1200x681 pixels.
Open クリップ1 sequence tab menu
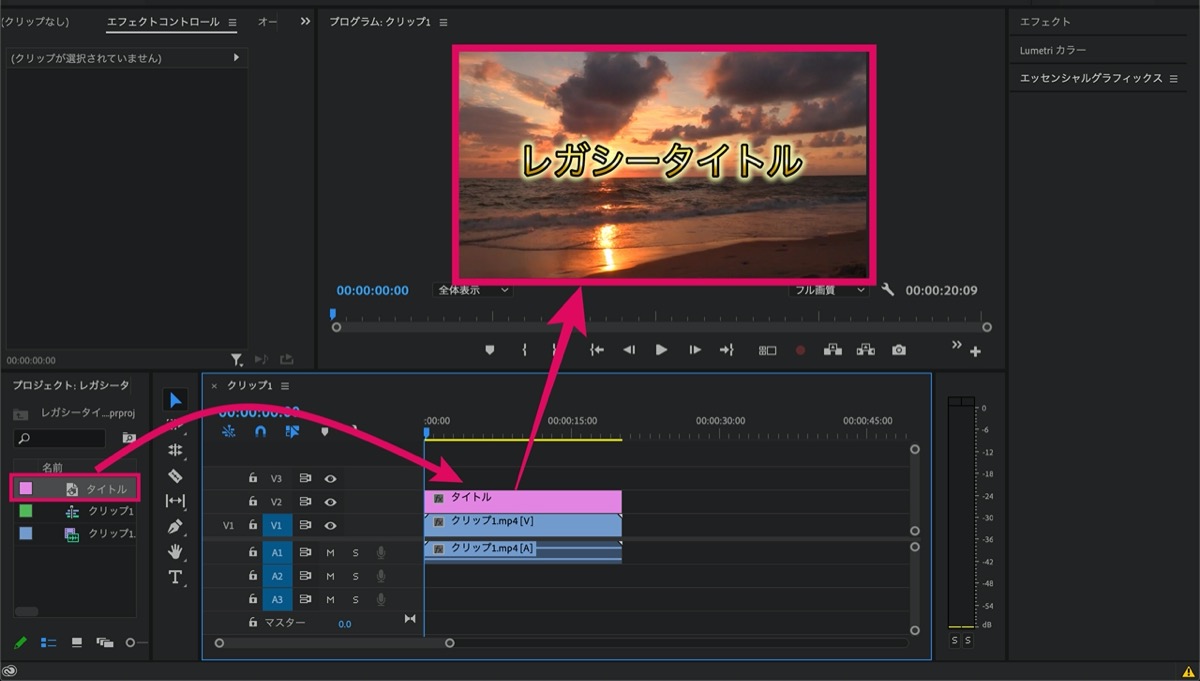285,386
